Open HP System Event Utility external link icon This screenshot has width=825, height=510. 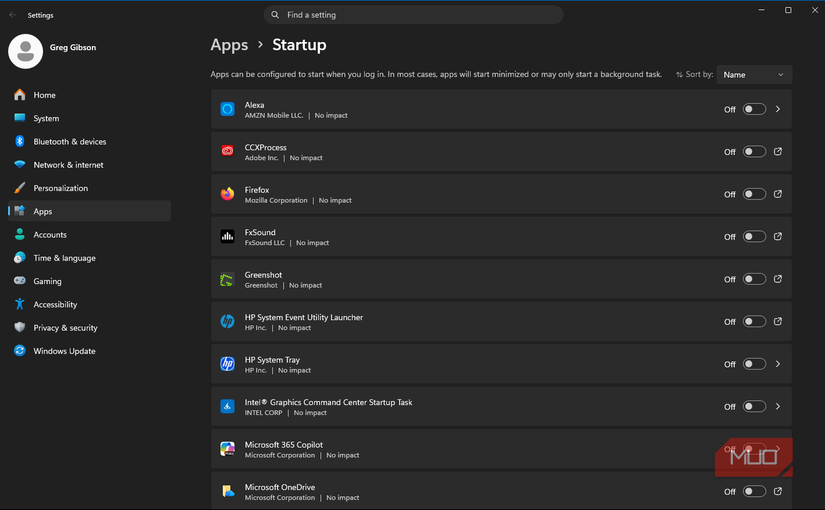778,322
